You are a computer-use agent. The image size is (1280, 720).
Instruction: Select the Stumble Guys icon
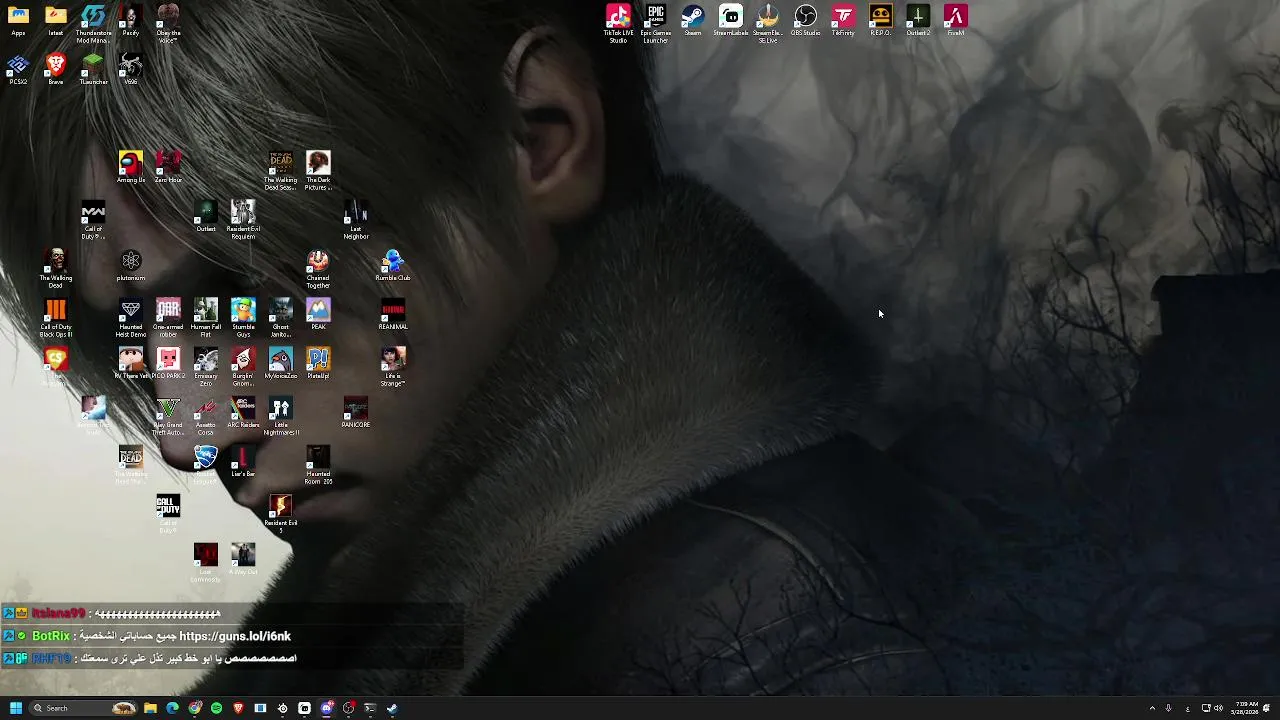pyautogui.click(x=243, y=317)
